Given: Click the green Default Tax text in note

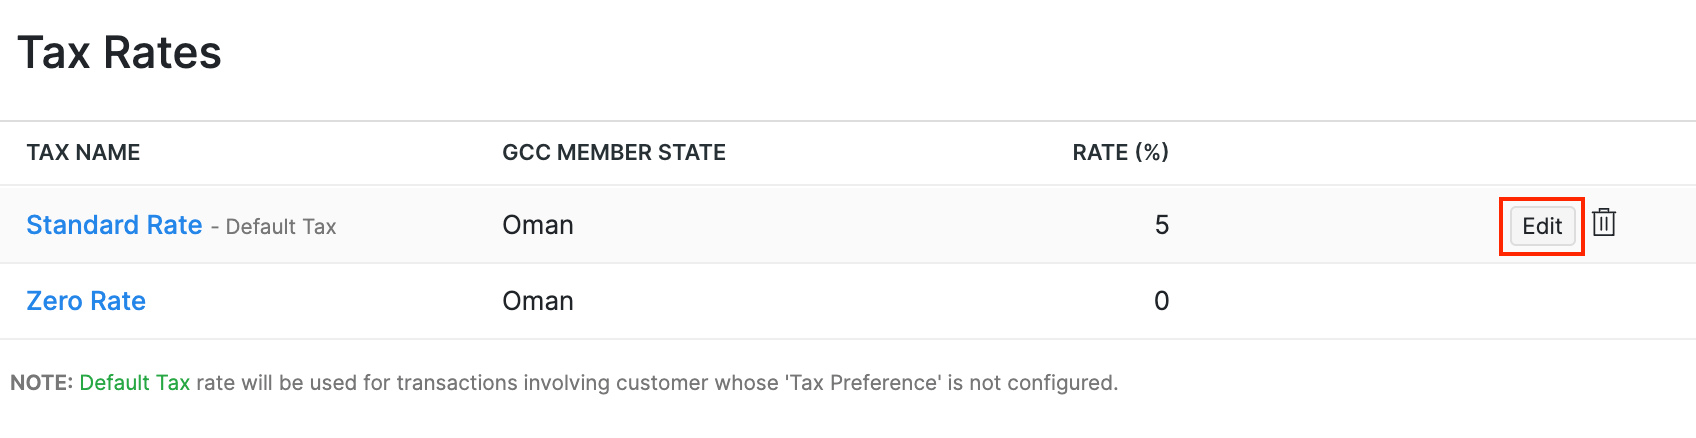Looking at the screenshot, I should point(134,383).
